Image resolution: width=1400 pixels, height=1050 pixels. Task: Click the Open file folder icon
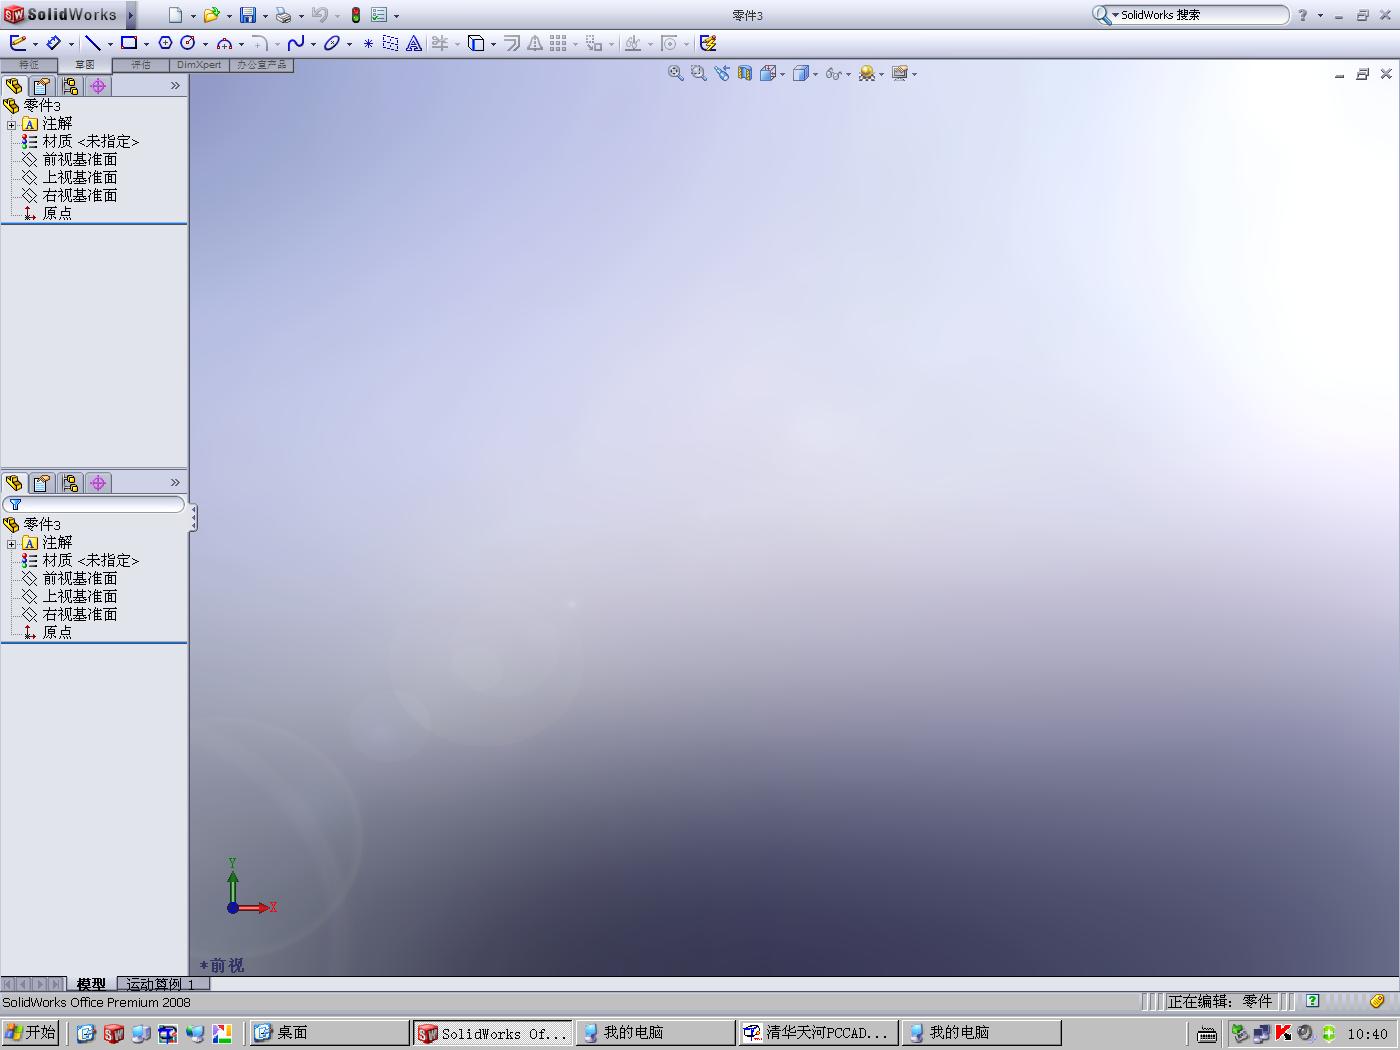click(x=211, y=15)
